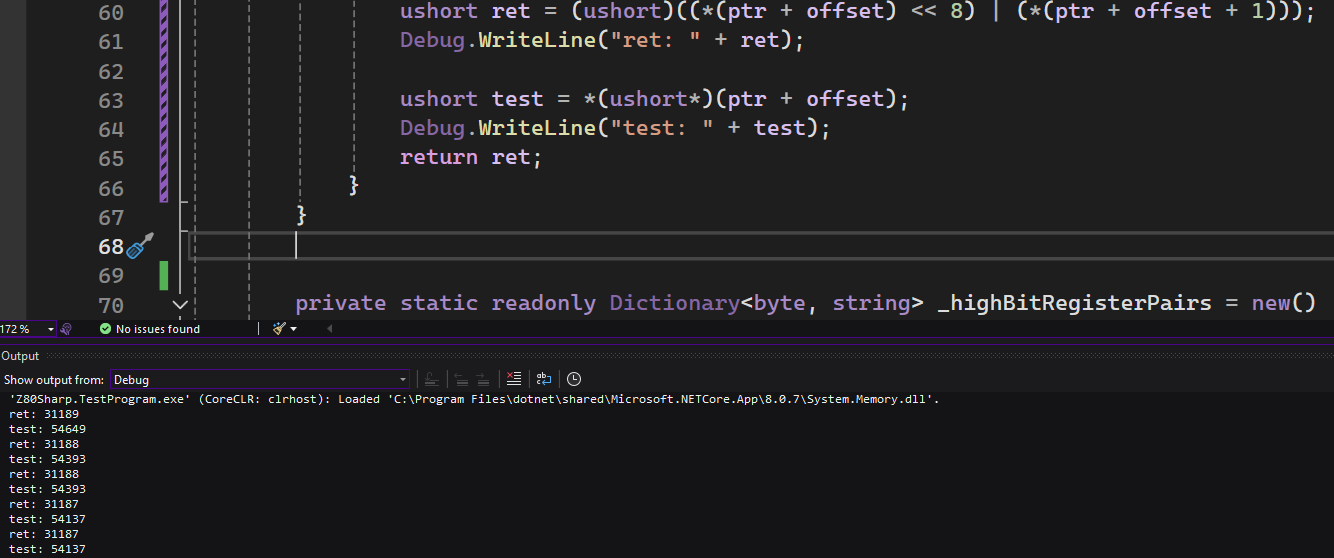Click the System.Memory.dll loaded message line

[x=474, y=399]
